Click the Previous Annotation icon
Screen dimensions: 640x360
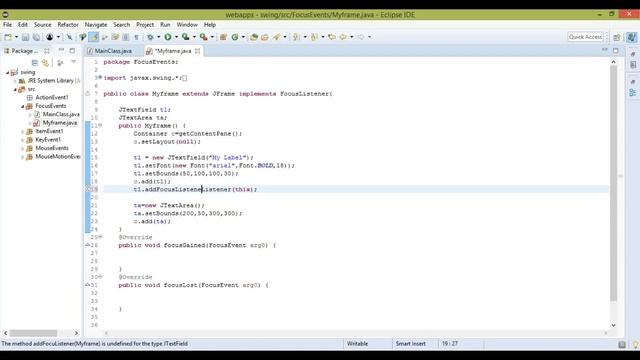[314, 37]
